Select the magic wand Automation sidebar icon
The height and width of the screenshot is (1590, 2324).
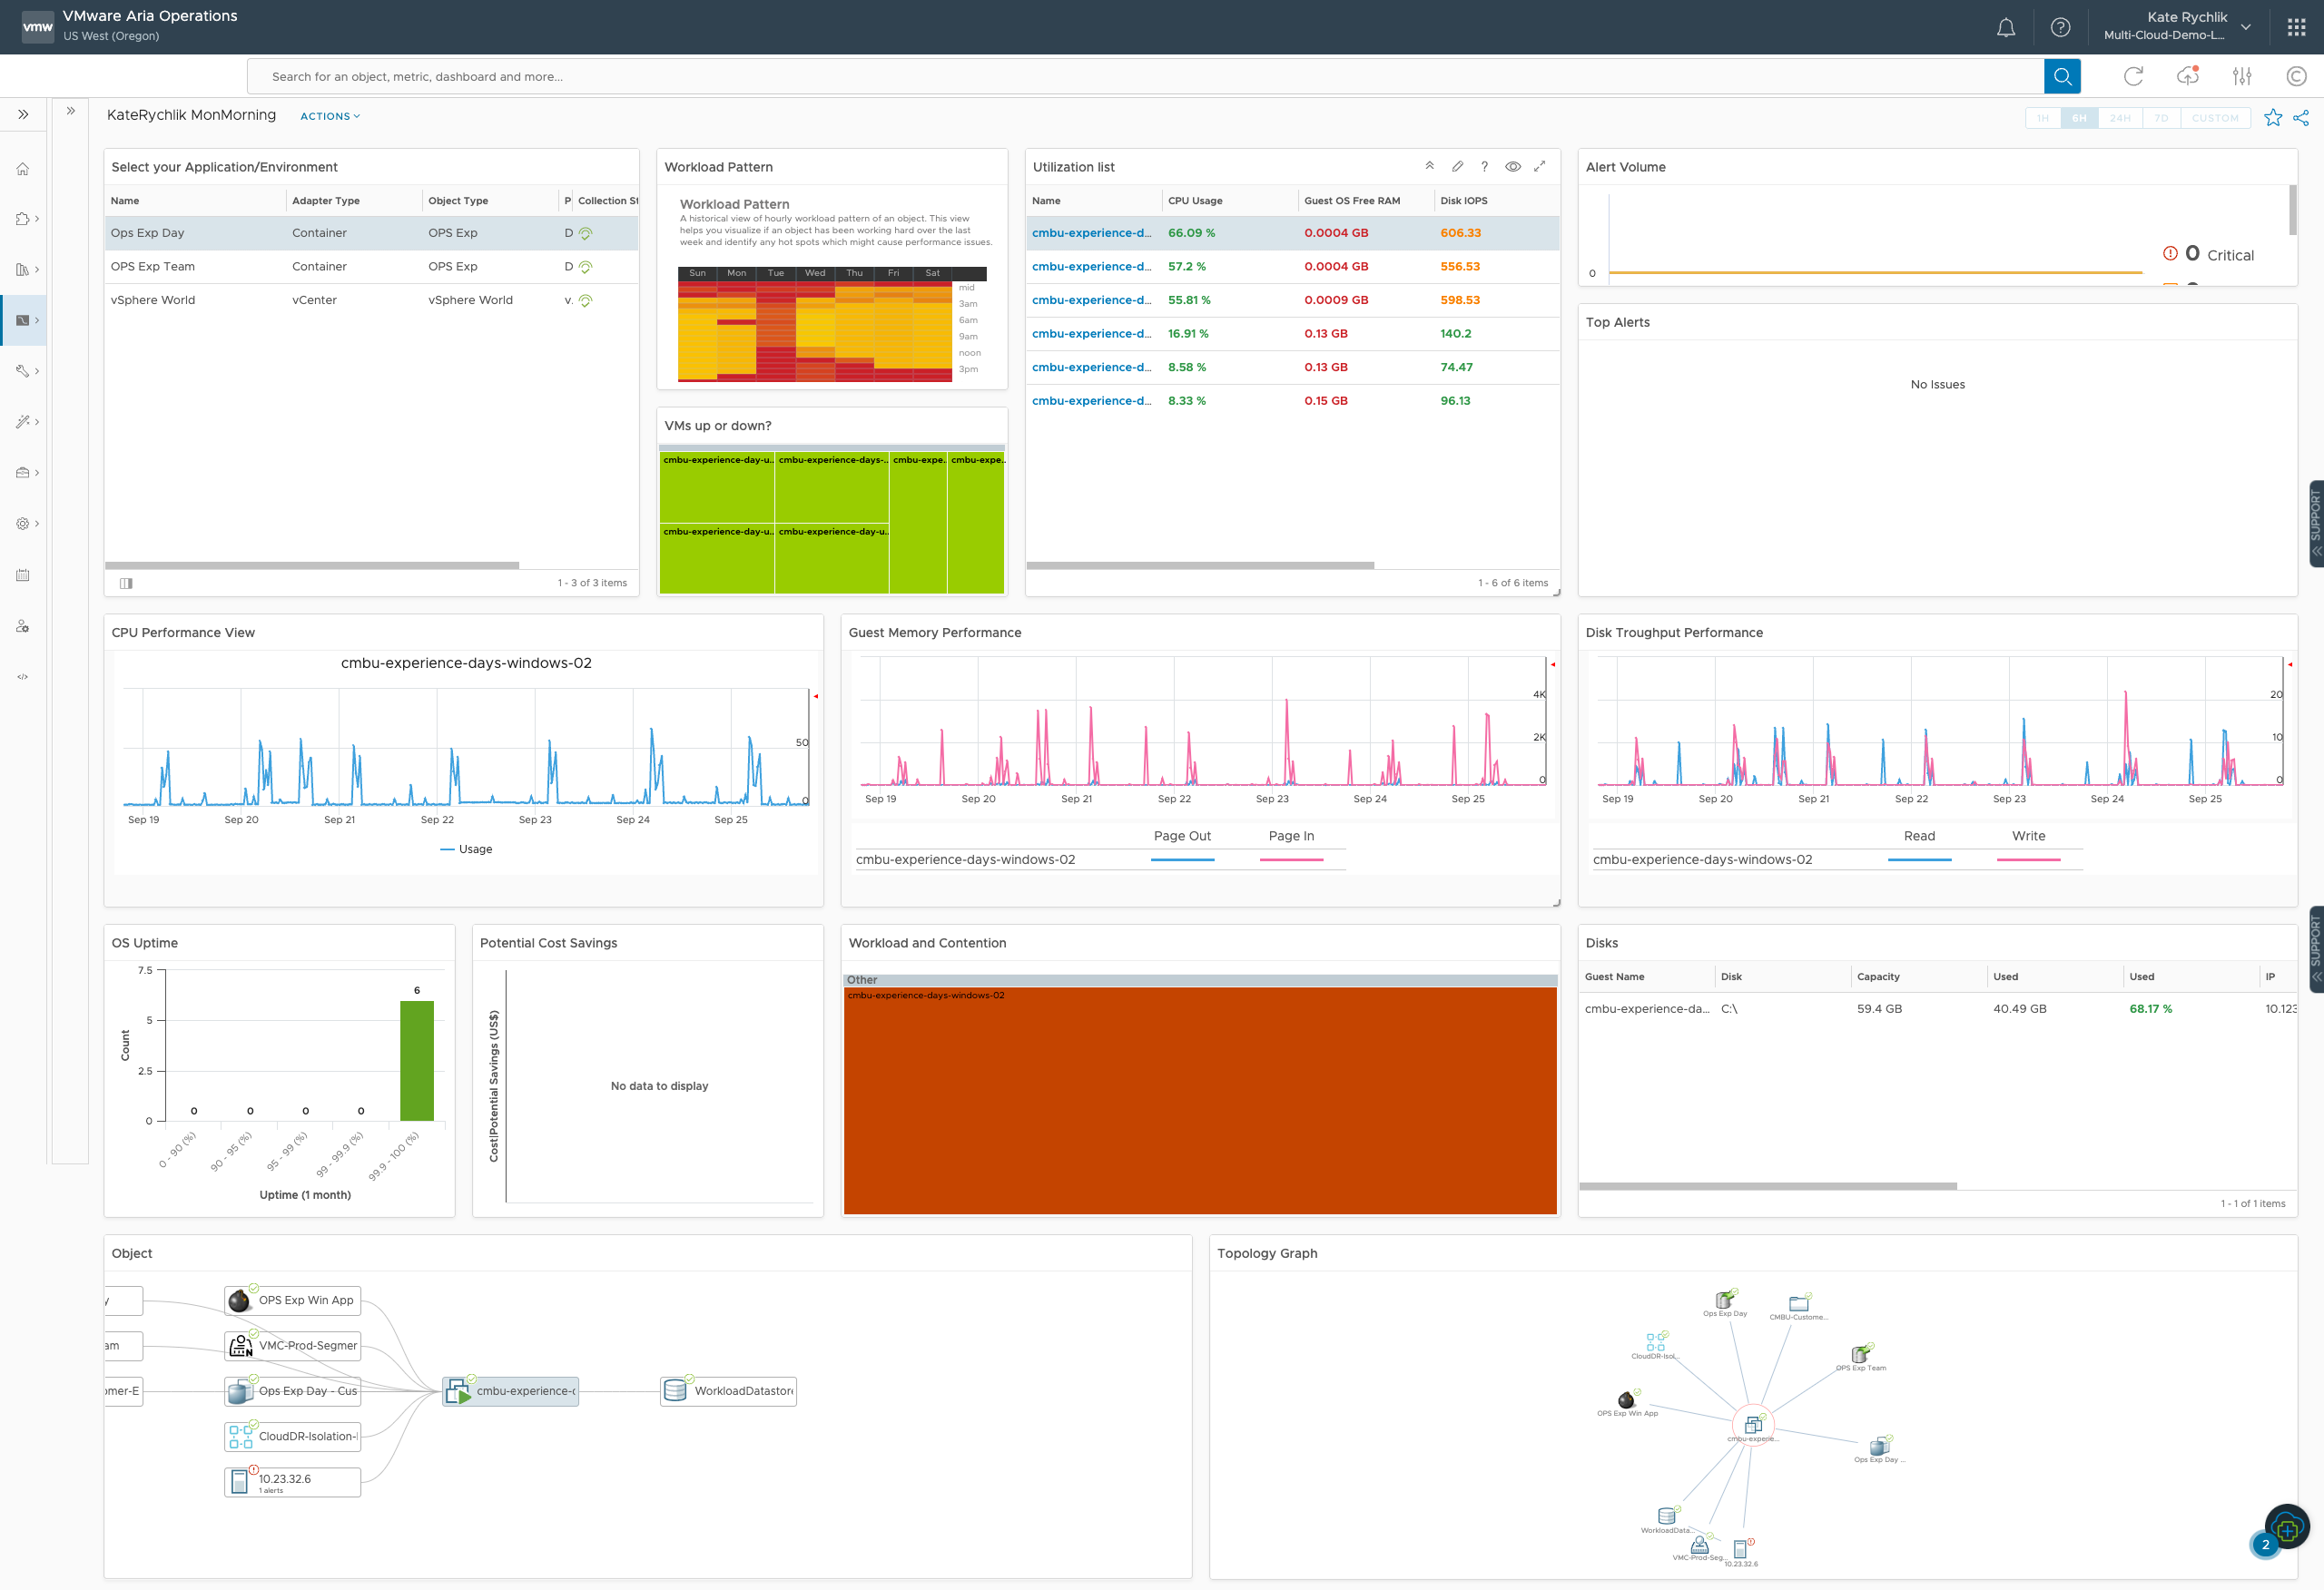click(22, 421)
